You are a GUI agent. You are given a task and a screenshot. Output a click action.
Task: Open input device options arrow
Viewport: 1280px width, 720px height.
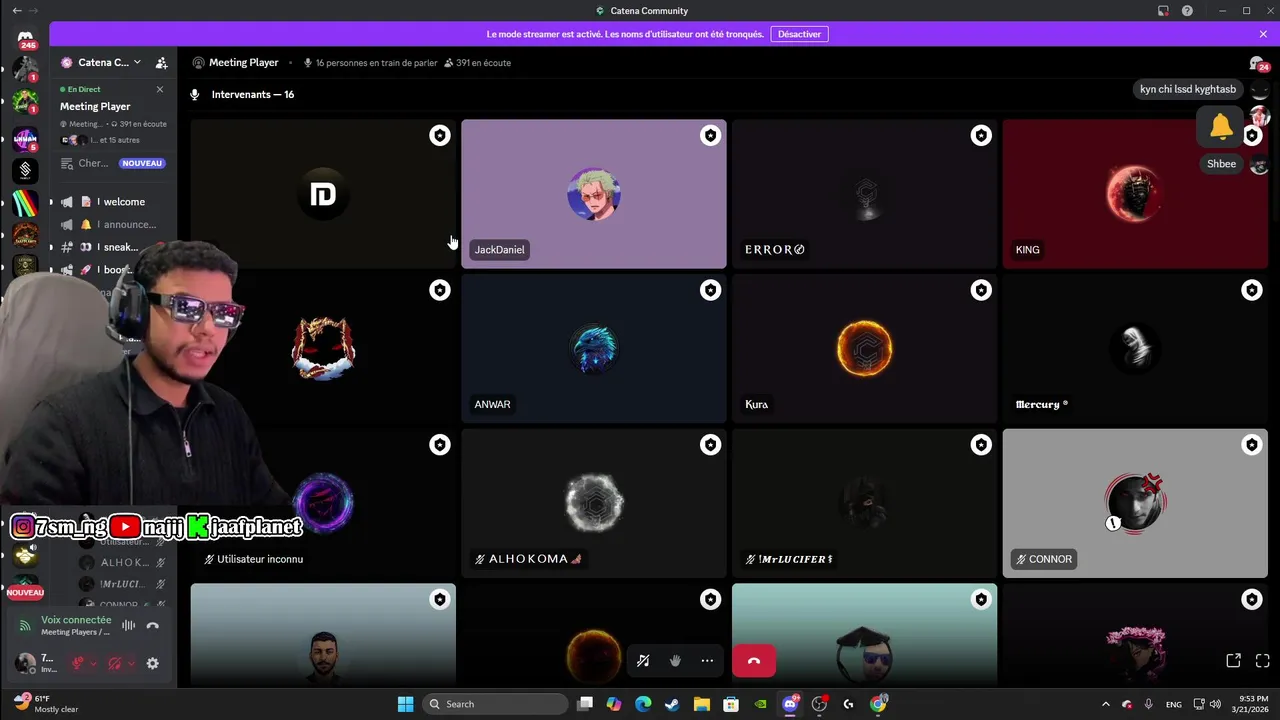[x=93, y=663]
